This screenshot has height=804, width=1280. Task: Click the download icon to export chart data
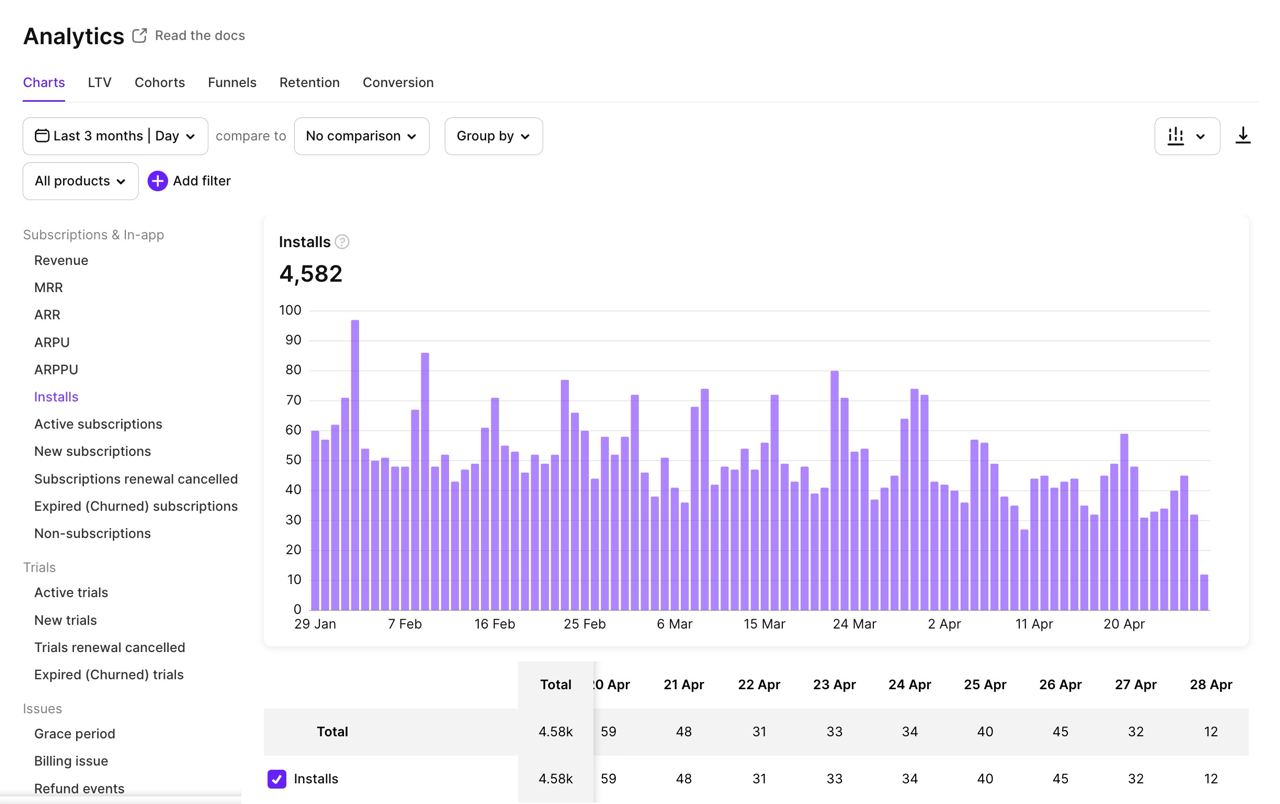pyautogui.click(x=1243, y=134)
